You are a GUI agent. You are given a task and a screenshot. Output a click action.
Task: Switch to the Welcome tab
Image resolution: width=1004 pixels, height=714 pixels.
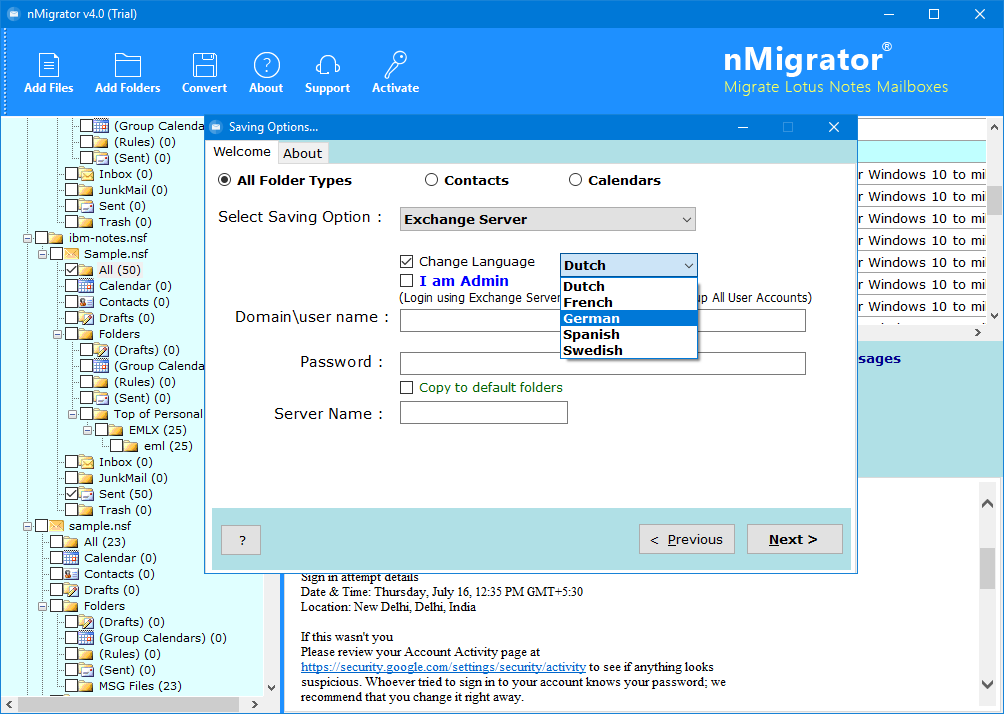coord(242,152)
